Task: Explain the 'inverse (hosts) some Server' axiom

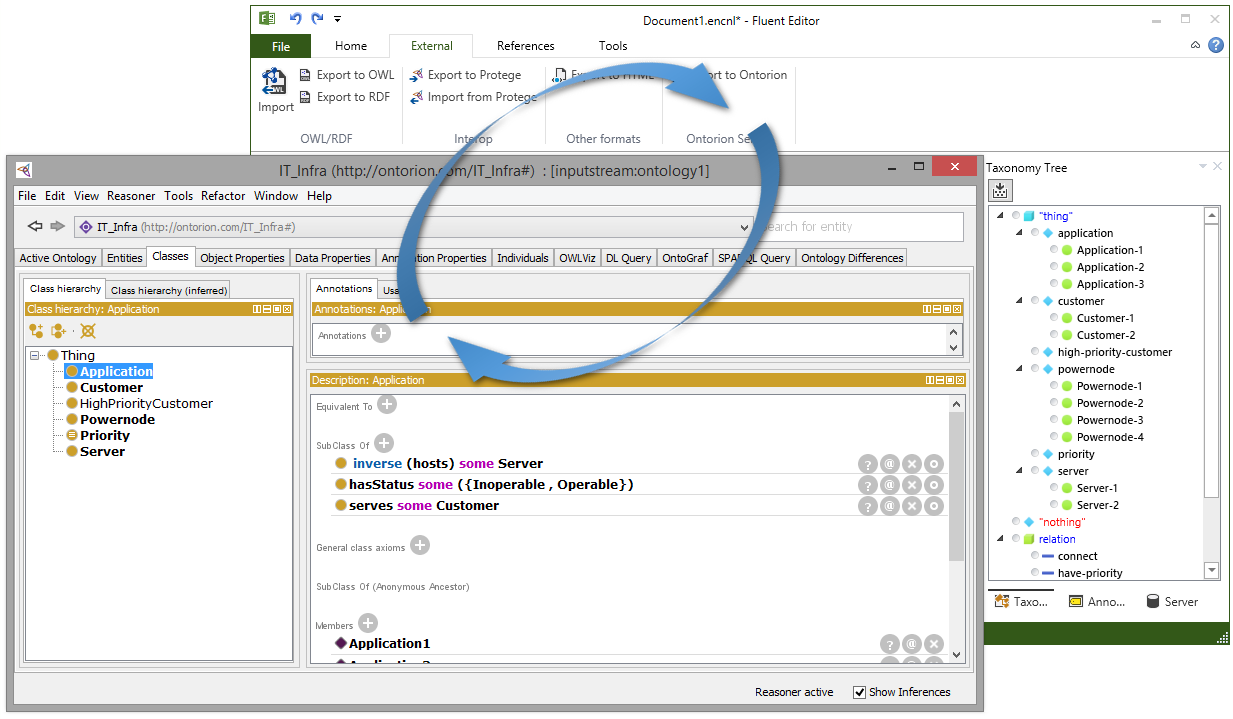Action: 867,463
